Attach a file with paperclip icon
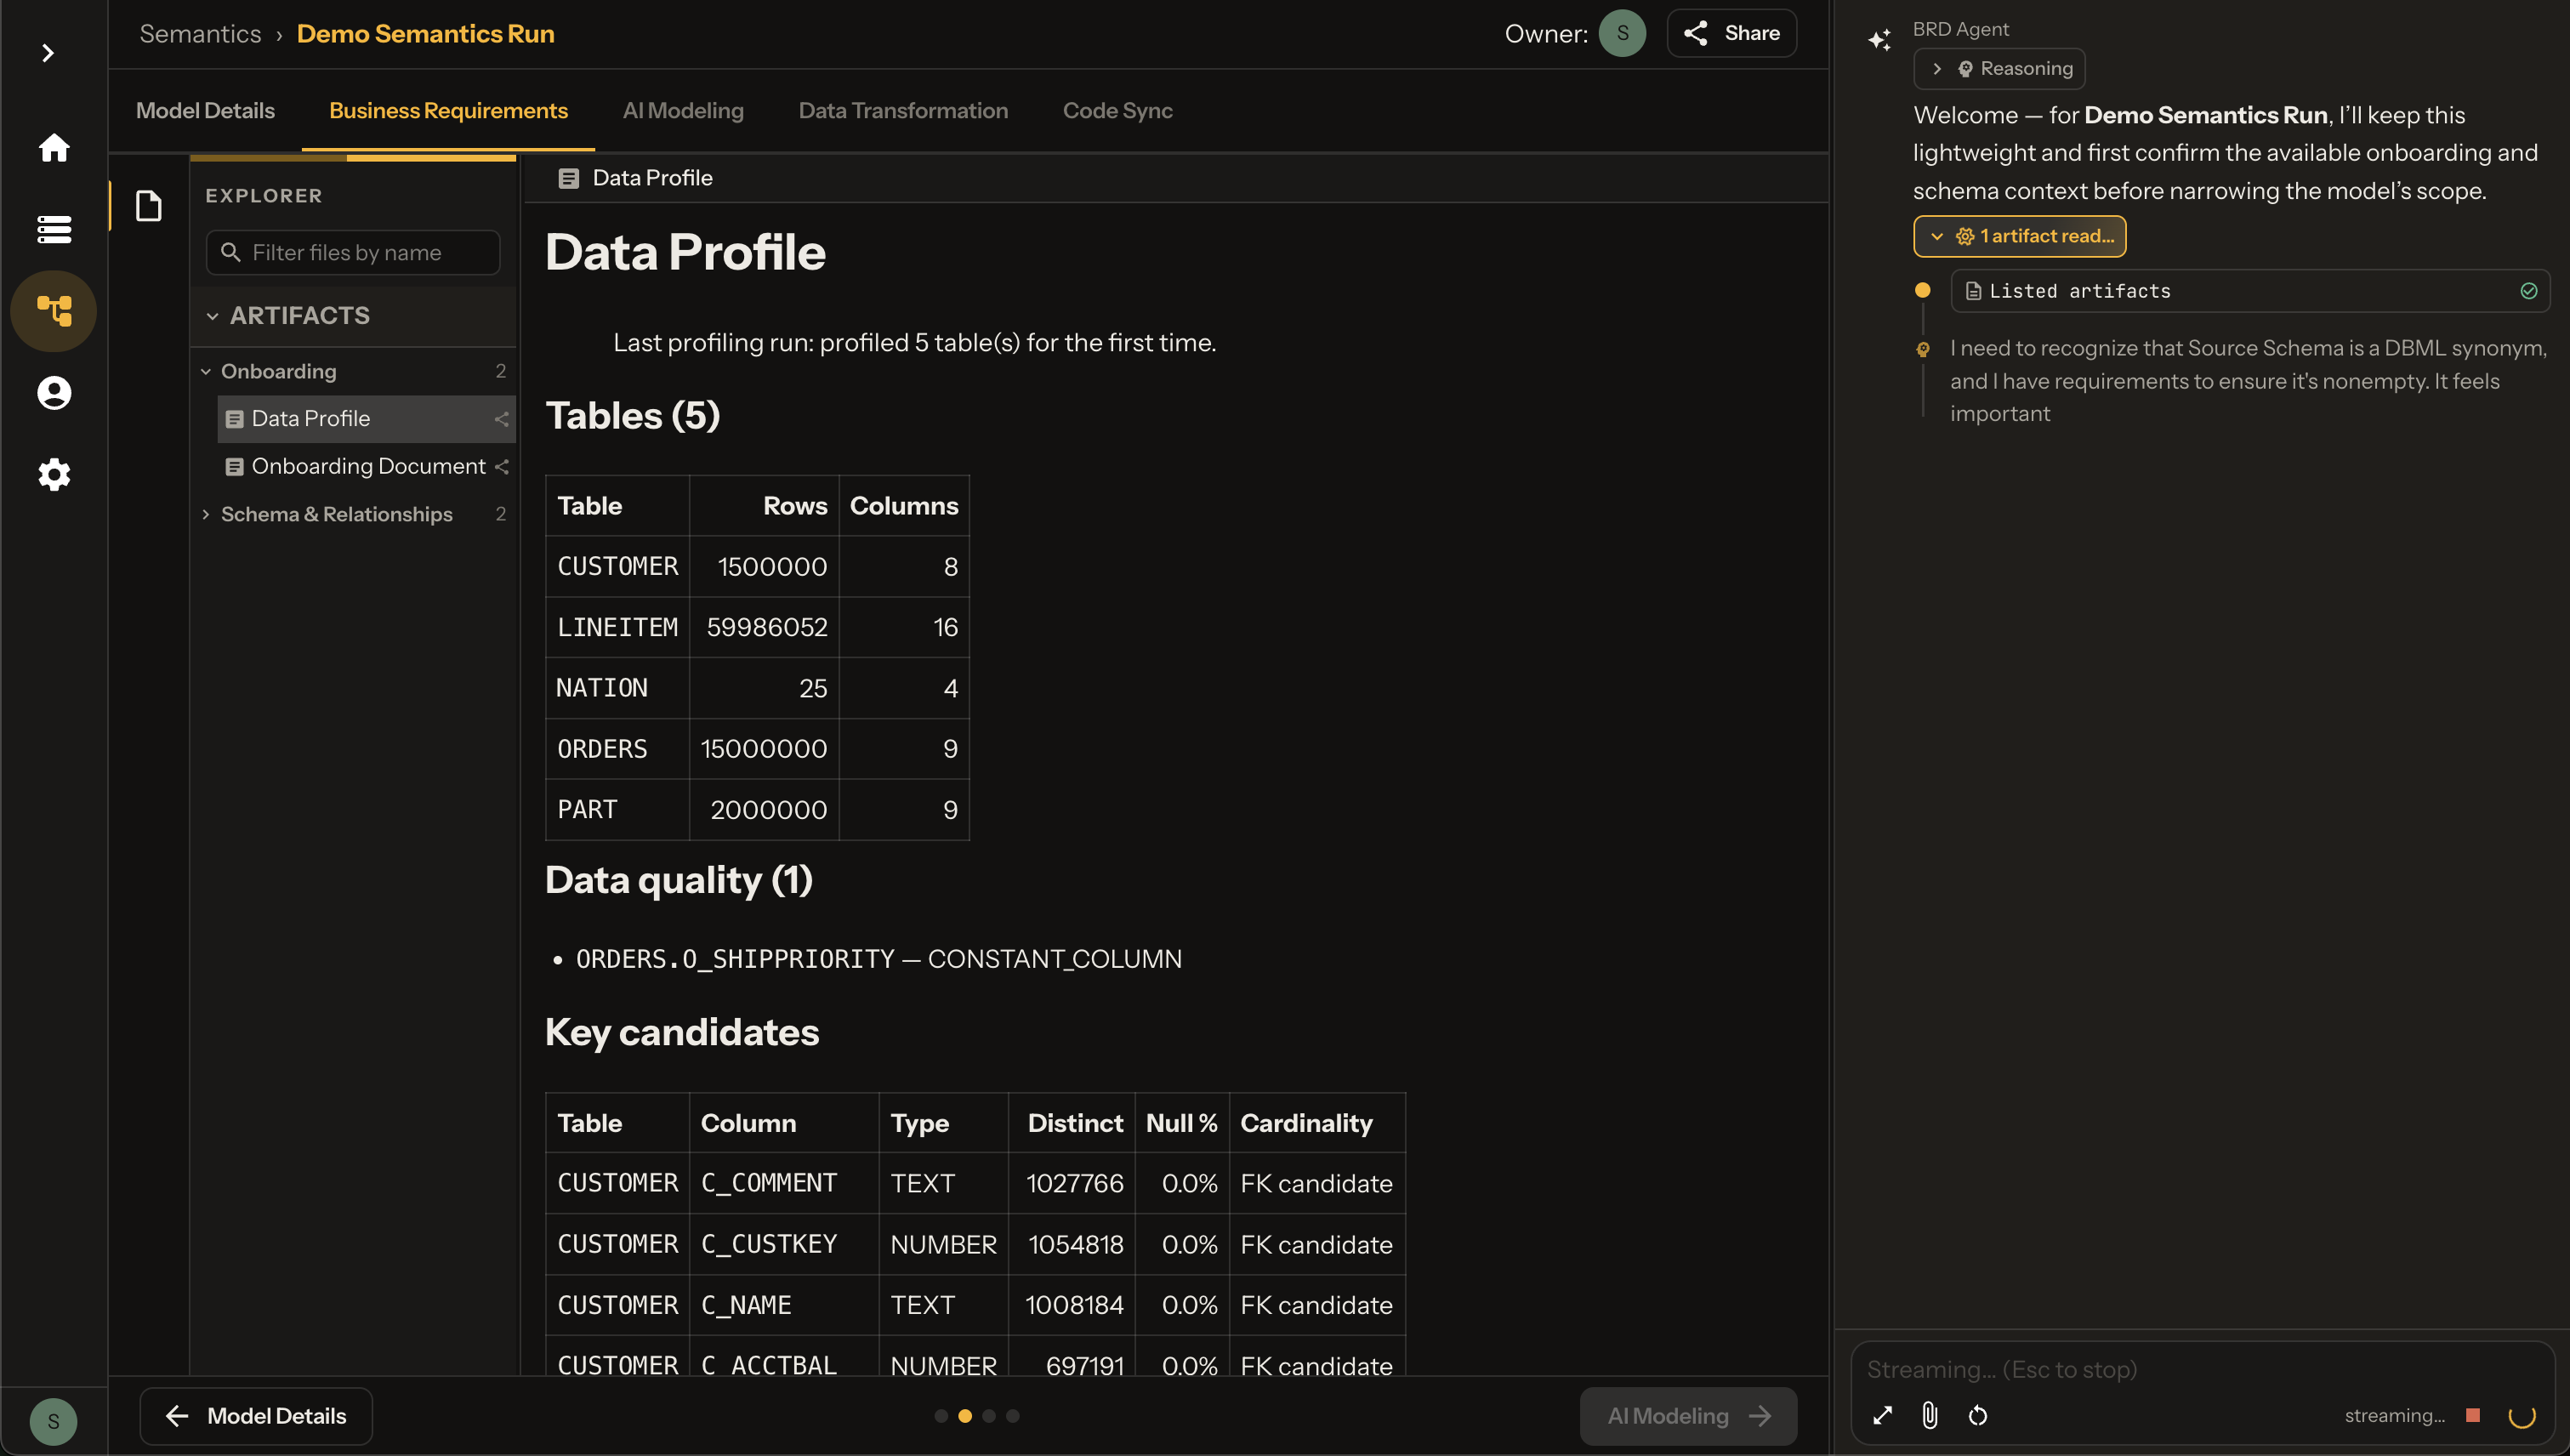Screen dimensions: 2570x1456 pyautogui.click(x=1930, y=1415)
